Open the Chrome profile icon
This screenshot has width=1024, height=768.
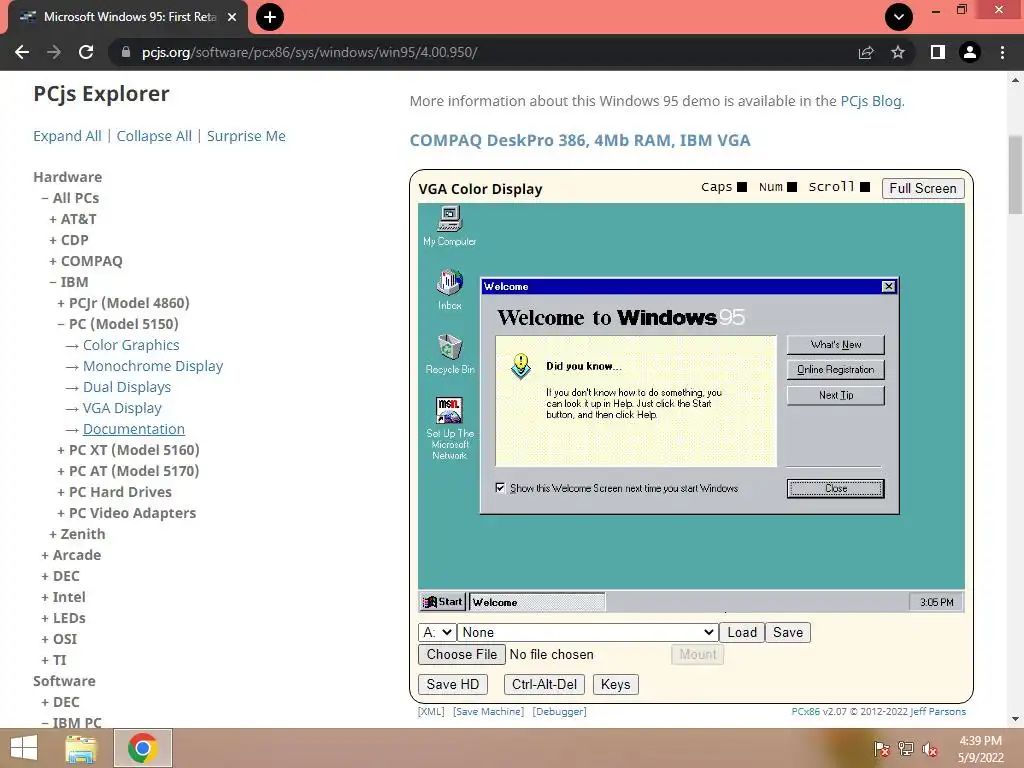click(x=970, y=52)
